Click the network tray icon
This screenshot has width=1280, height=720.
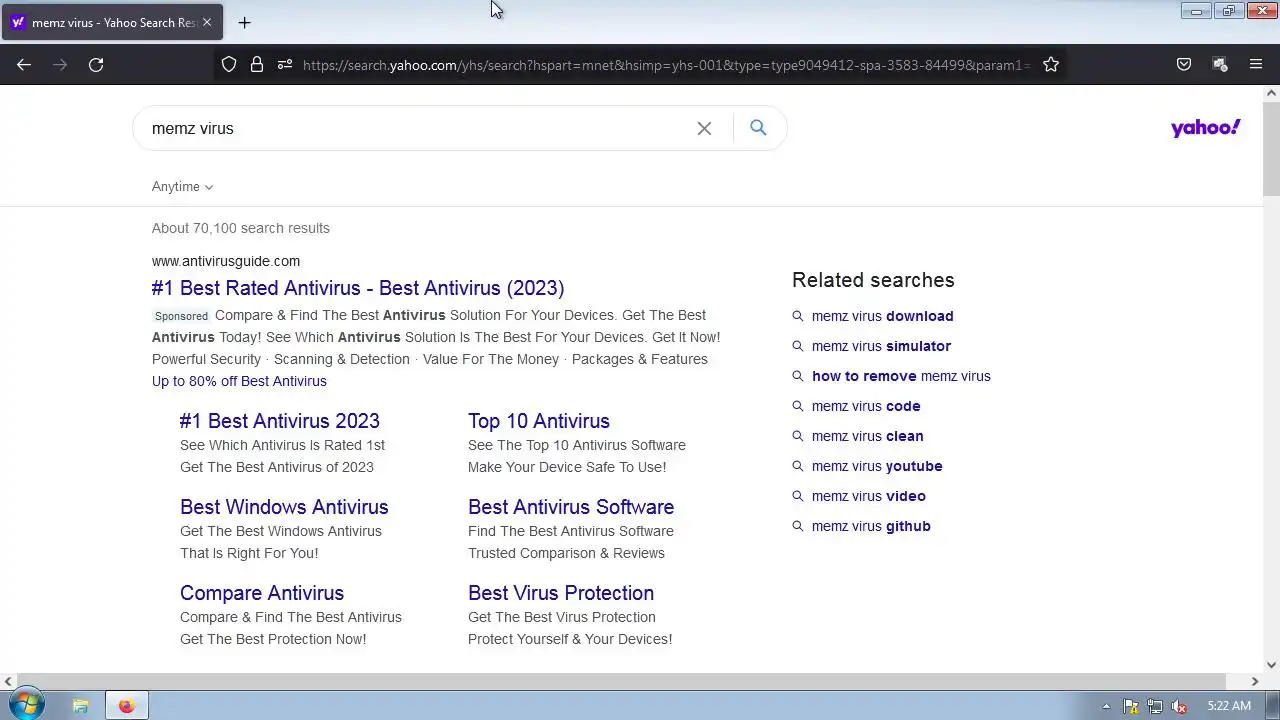1155,706
